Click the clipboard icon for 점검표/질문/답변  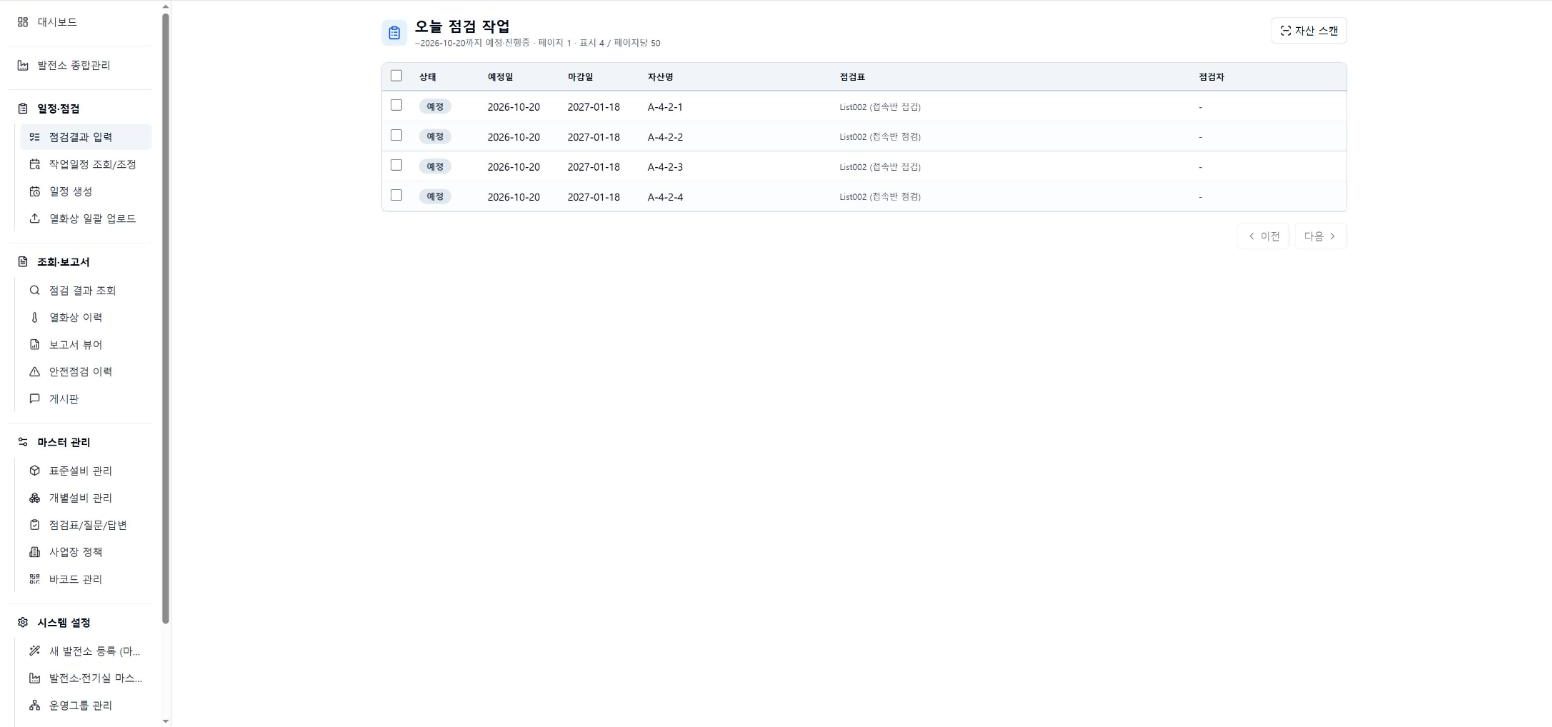(x=35, y=525)
